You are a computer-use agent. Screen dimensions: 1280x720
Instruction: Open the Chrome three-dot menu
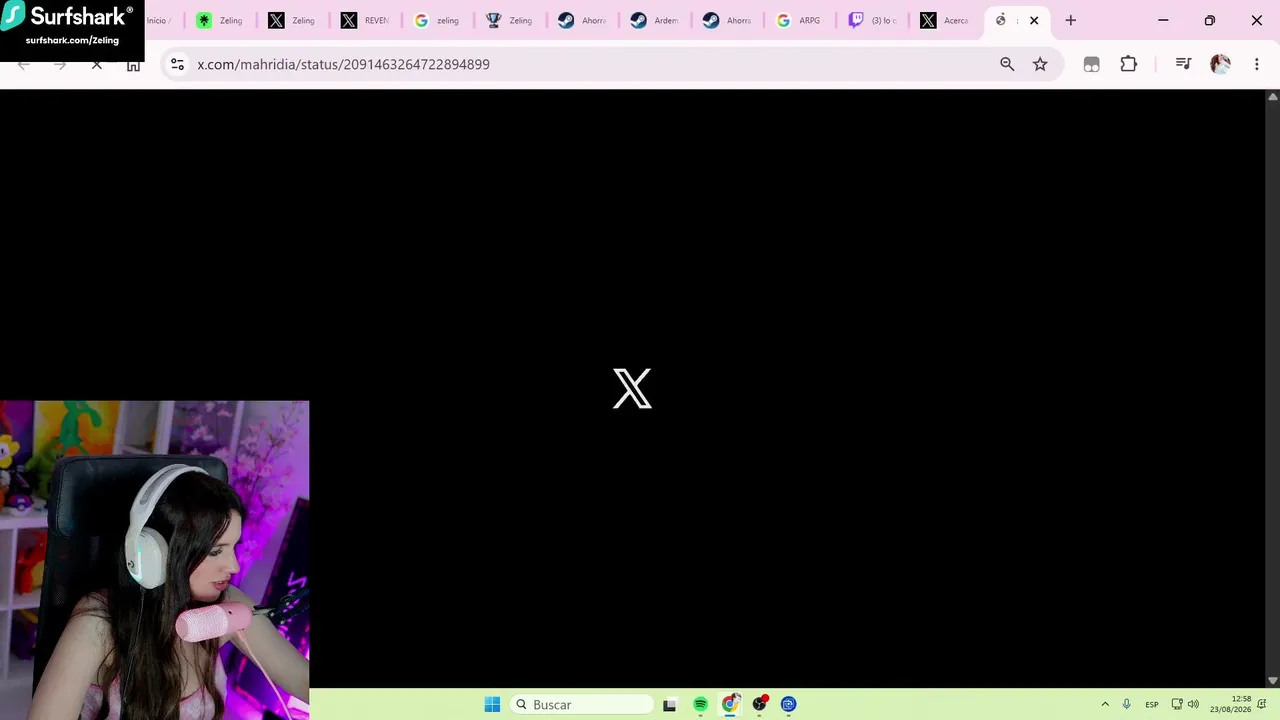point(1257,64)
